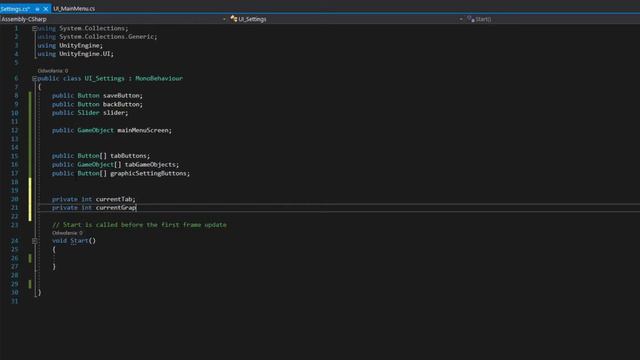The width and height of the screenshot is (640, 360).
Task: Place cursor in 'currentGrap' on line 21
Action: (x=116, y=208)
